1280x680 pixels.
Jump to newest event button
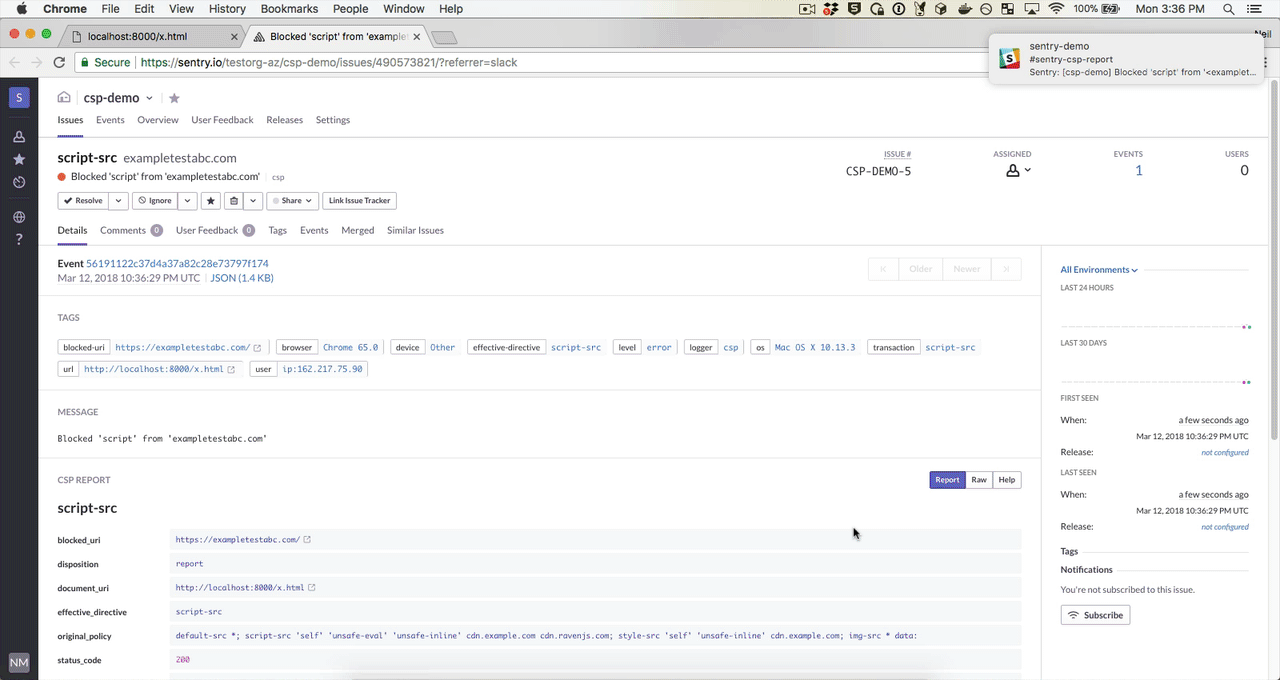1006,269
